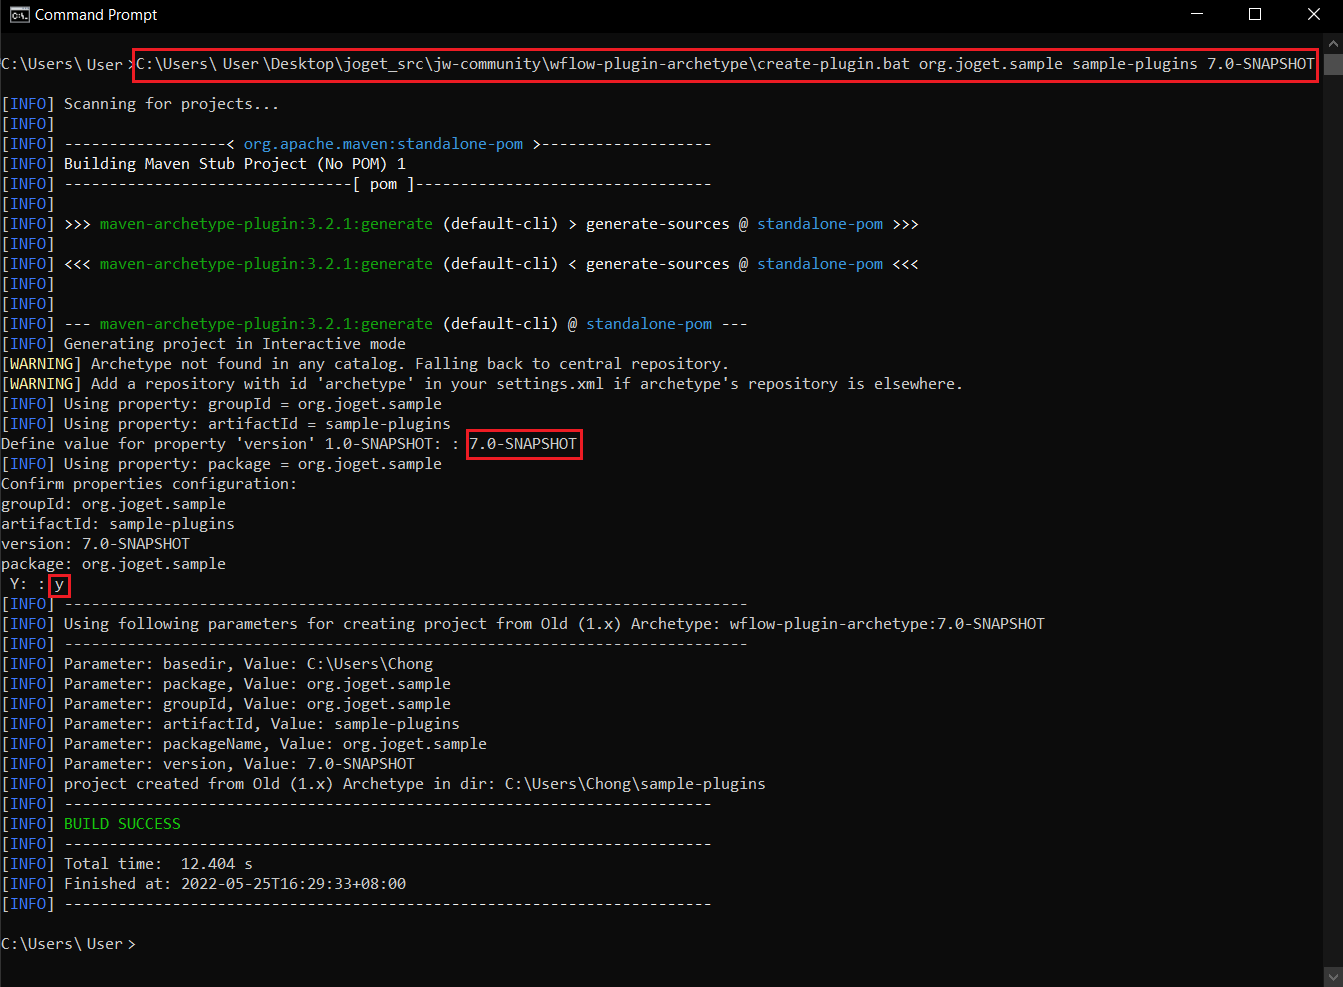Click the green BUILD SUCCESS text
This screenshot has height=987, width=1343.
click(122, 824)
